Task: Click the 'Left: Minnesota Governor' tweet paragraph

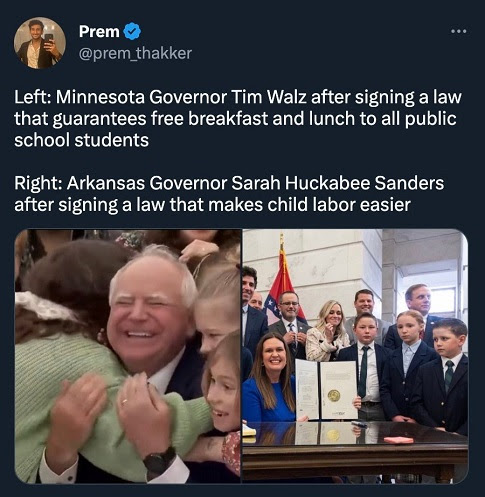Action: (x=238, y=118)
